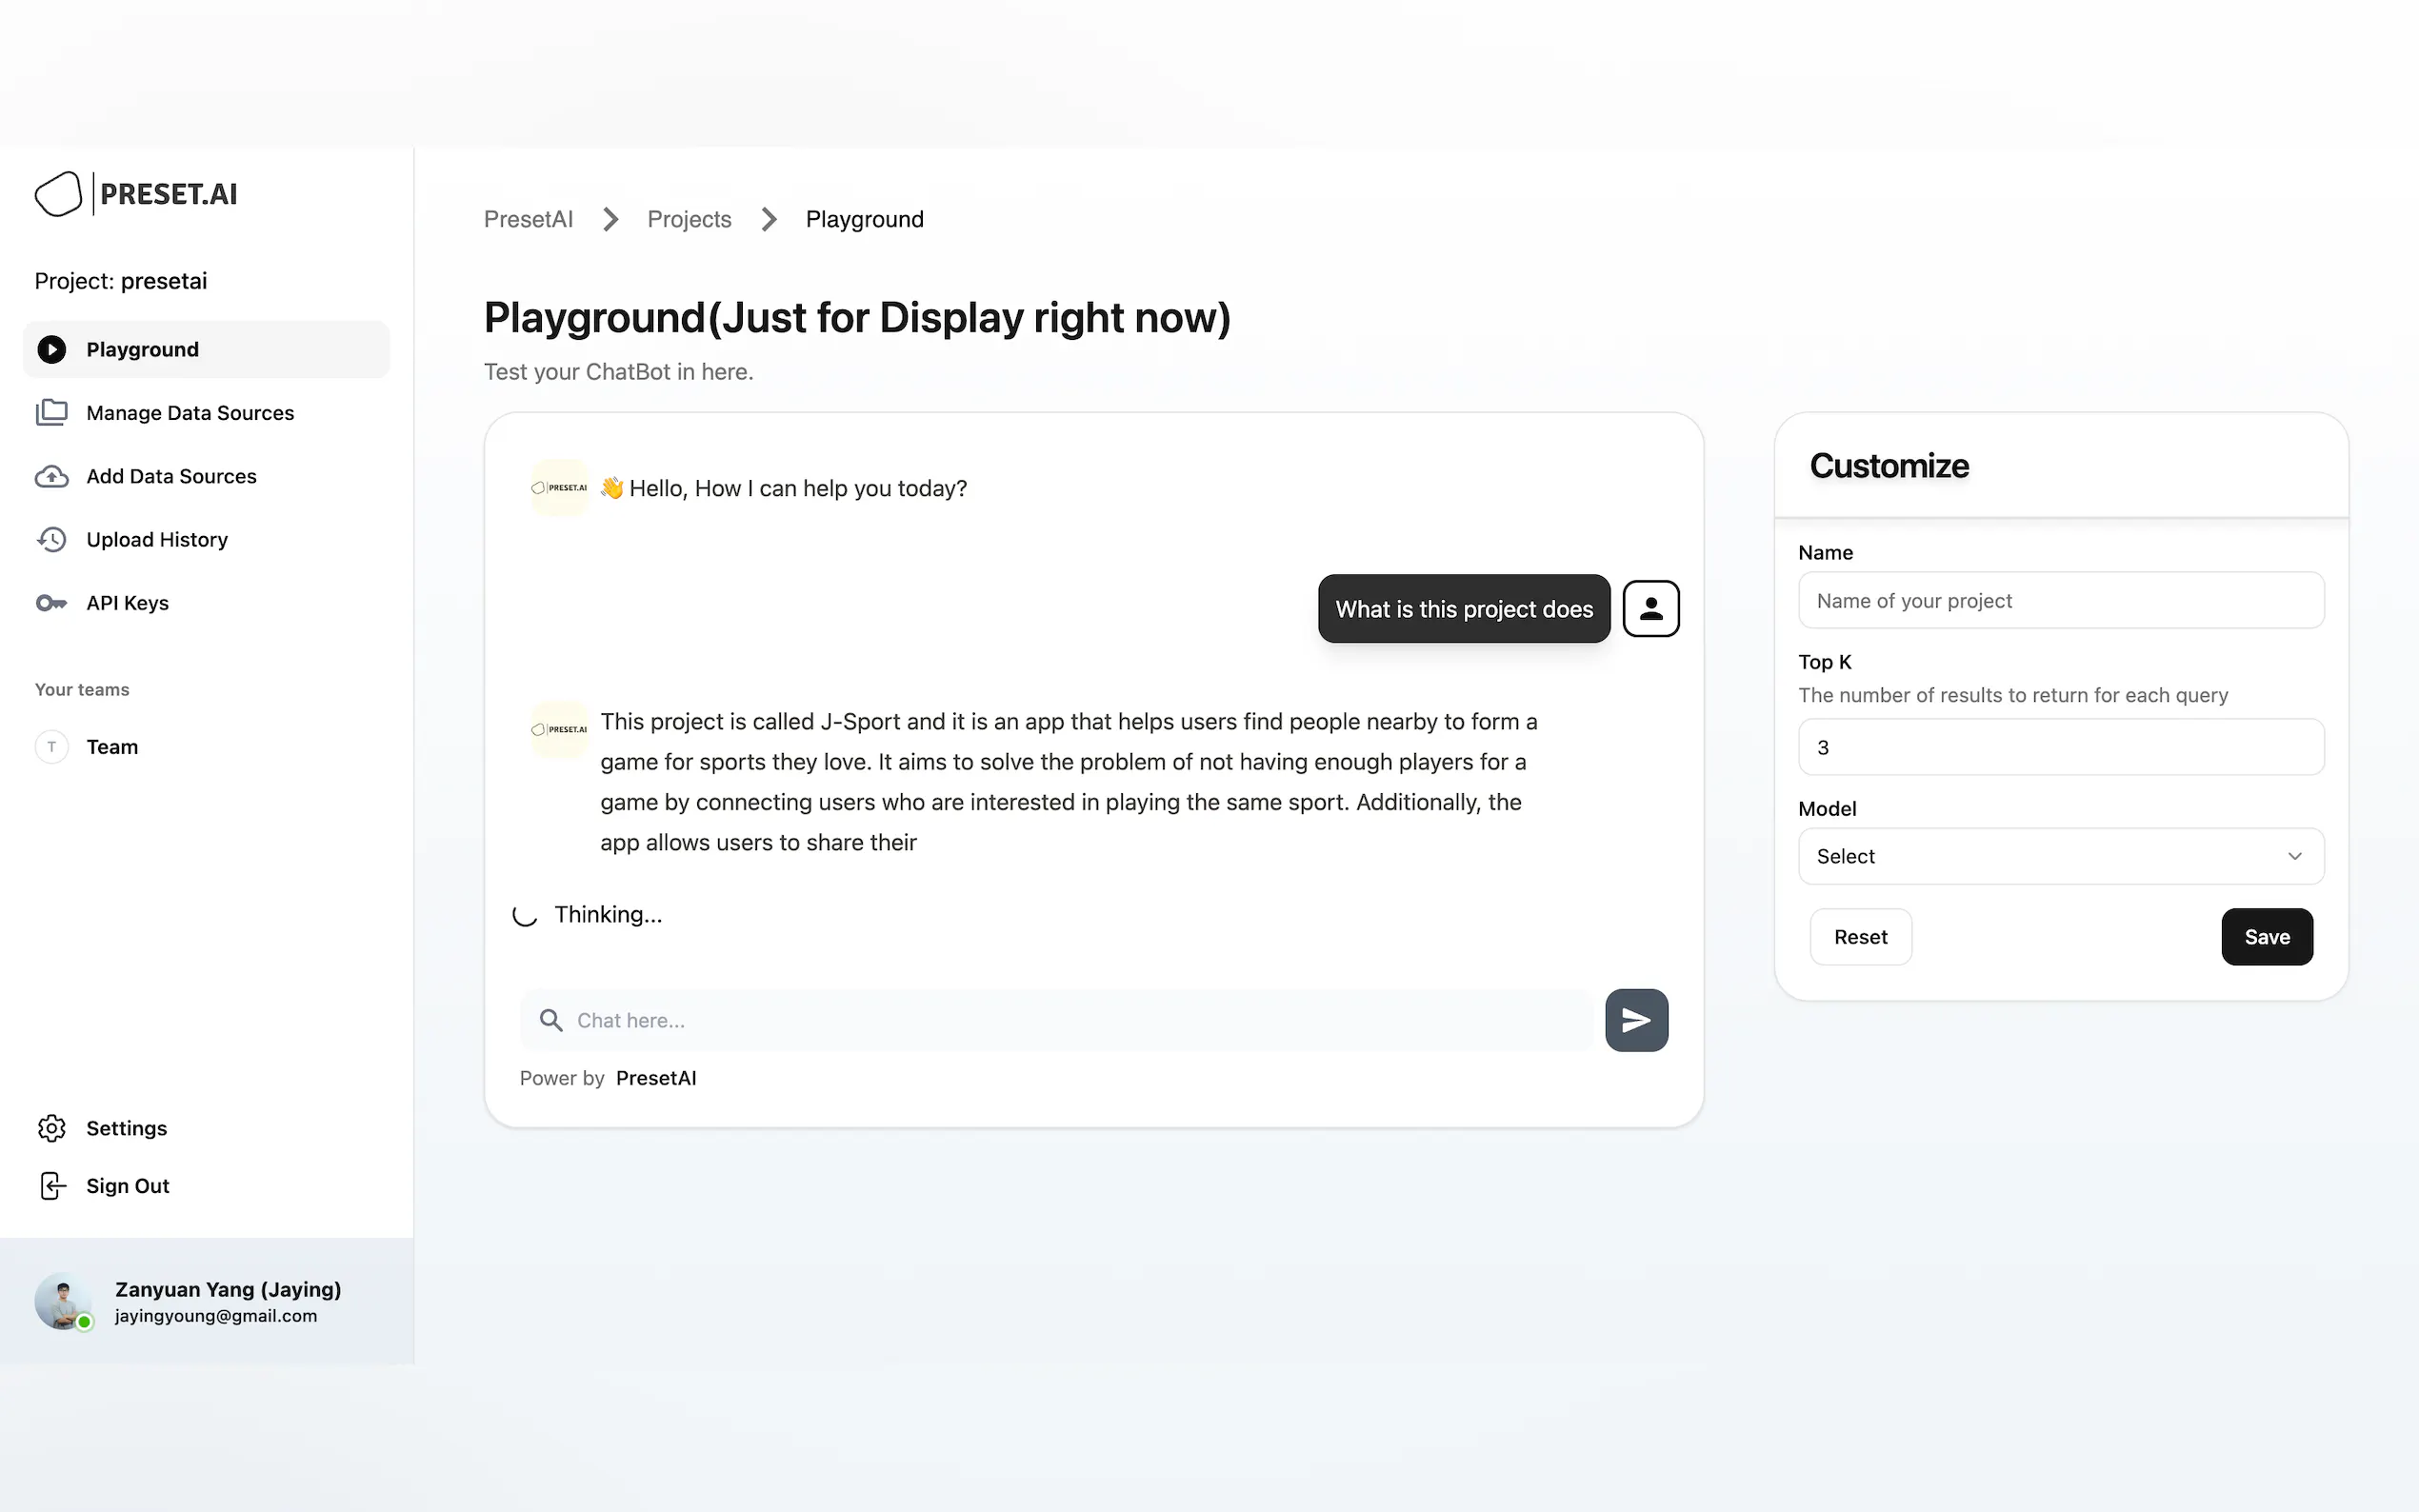This screenshot has width=2419, height=1512.
Task: Click the Upload History clock icon
Action: [52, 540]
